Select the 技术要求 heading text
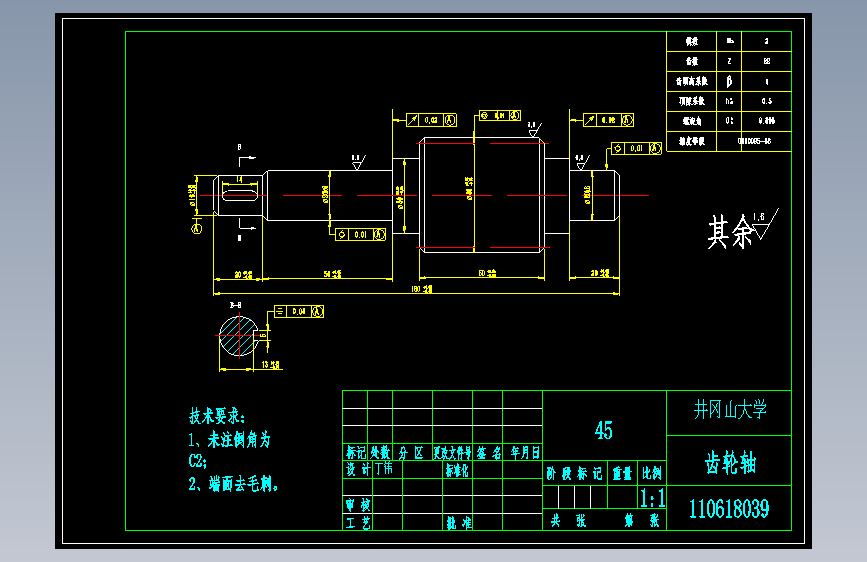The height and width of the screenshot is (562, 867). point(217,416)
